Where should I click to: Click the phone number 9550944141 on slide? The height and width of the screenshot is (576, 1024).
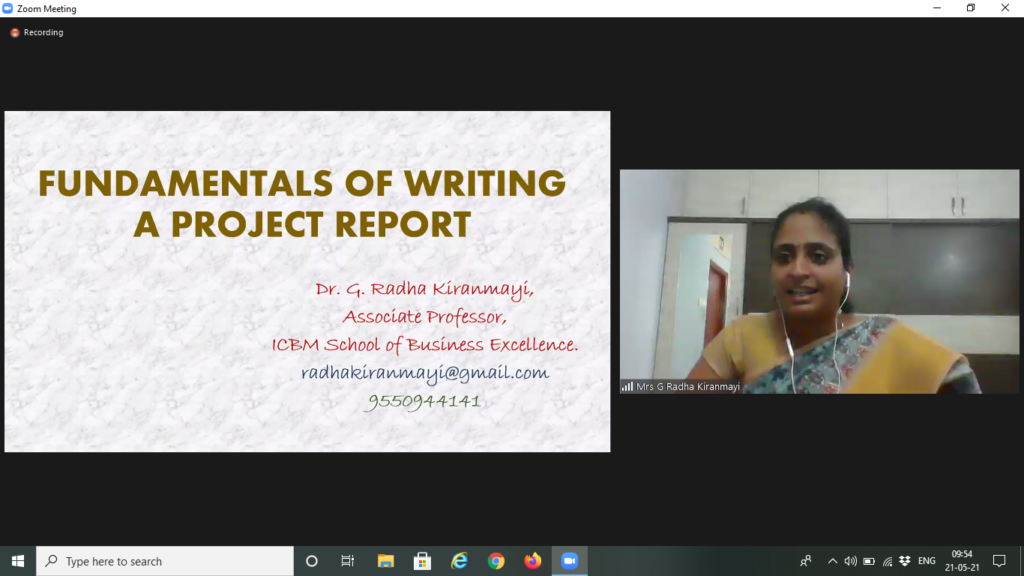pos(424,401)
